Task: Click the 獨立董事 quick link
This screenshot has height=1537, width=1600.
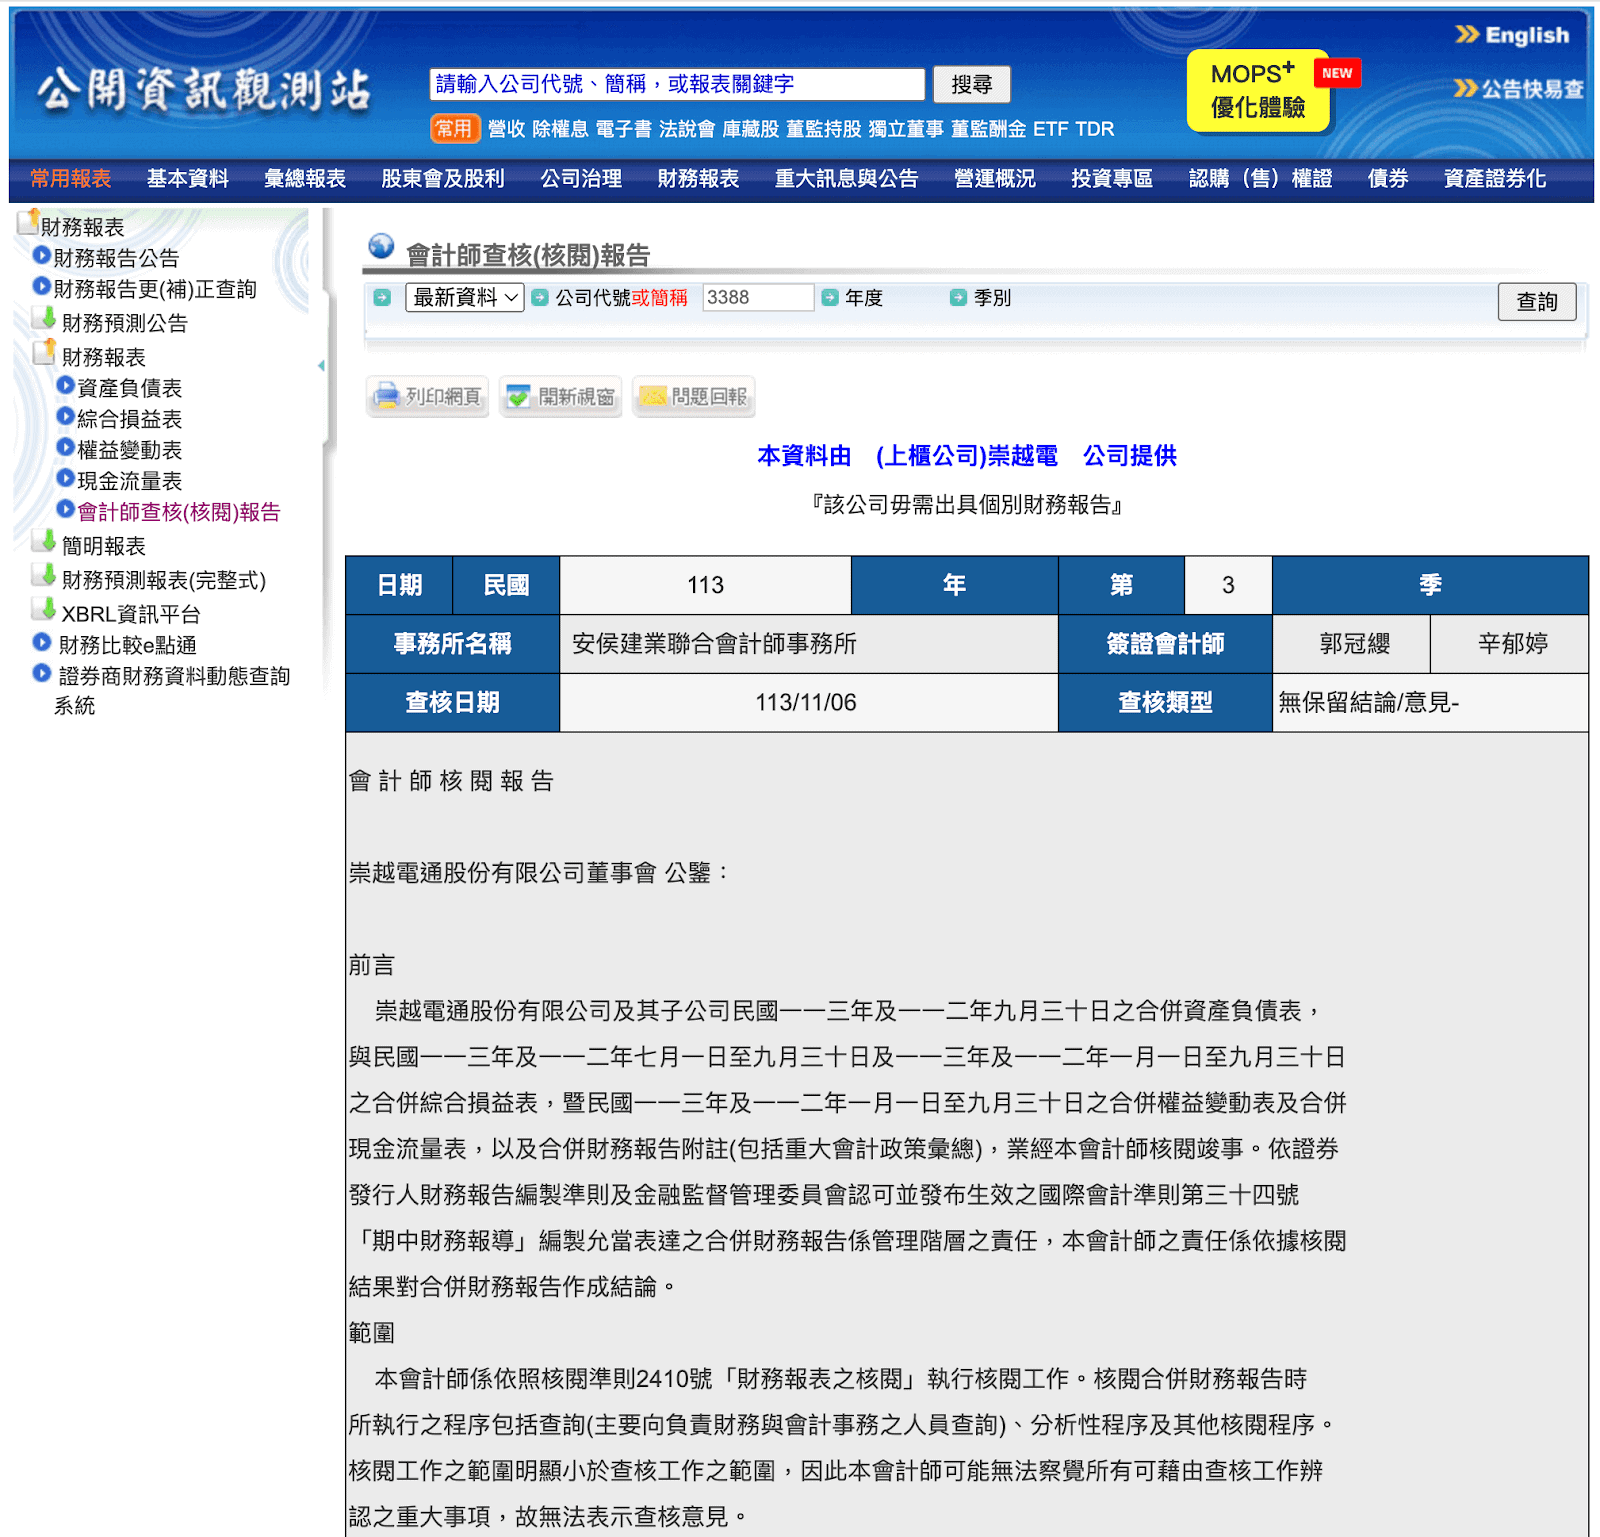Action: click(906, 129)
